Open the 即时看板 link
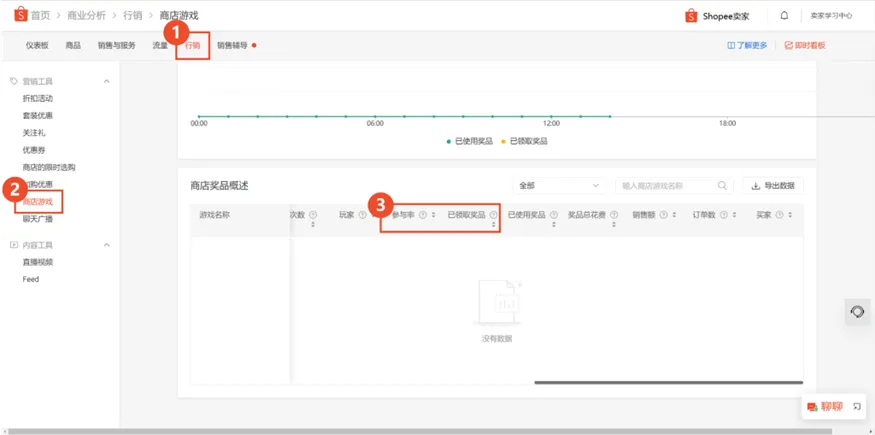The height and width of the screenshot is (435, 875). click(805, 46)
